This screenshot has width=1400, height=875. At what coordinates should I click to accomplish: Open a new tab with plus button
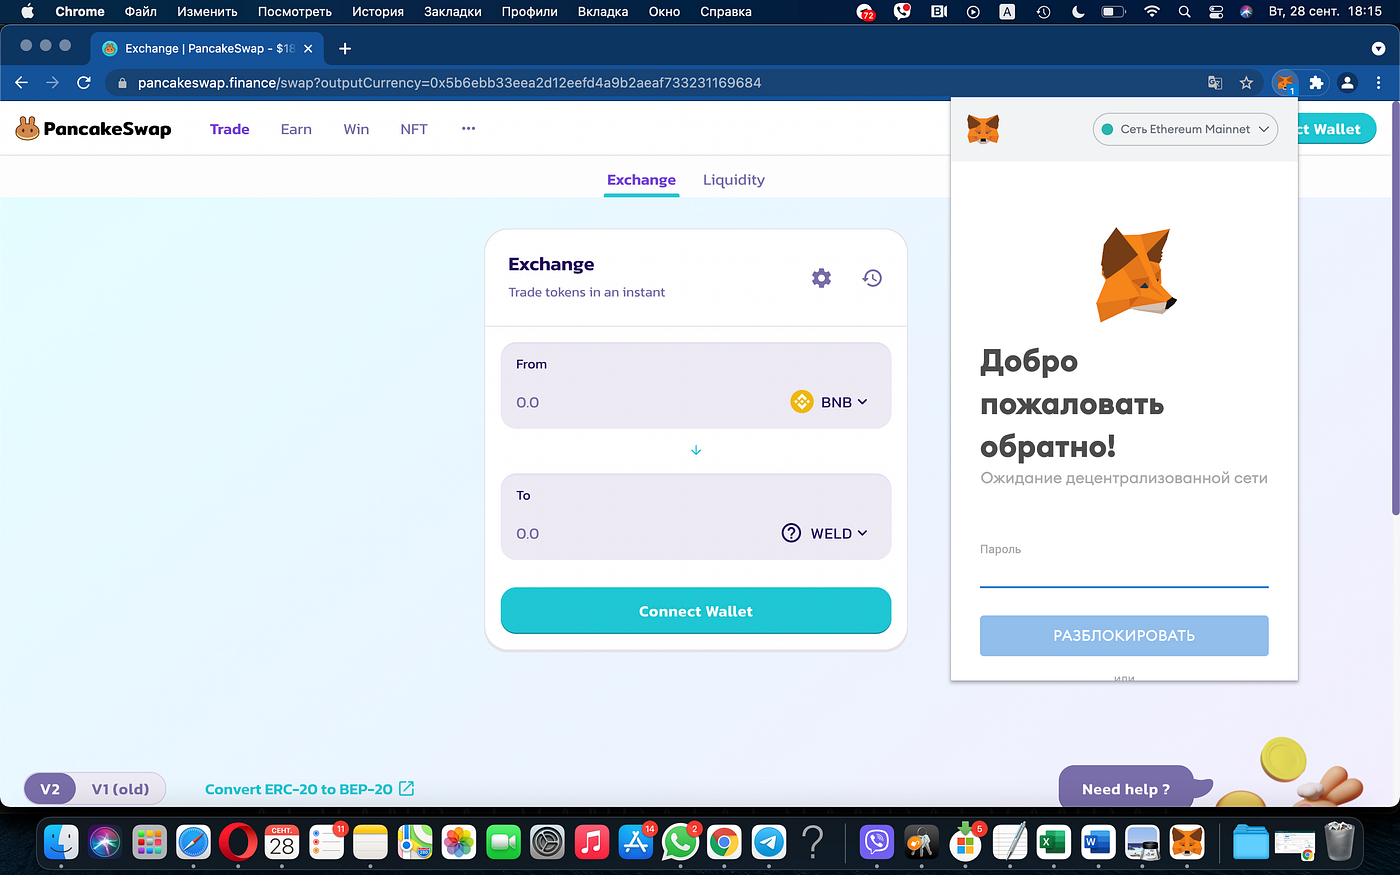(345, 48)
